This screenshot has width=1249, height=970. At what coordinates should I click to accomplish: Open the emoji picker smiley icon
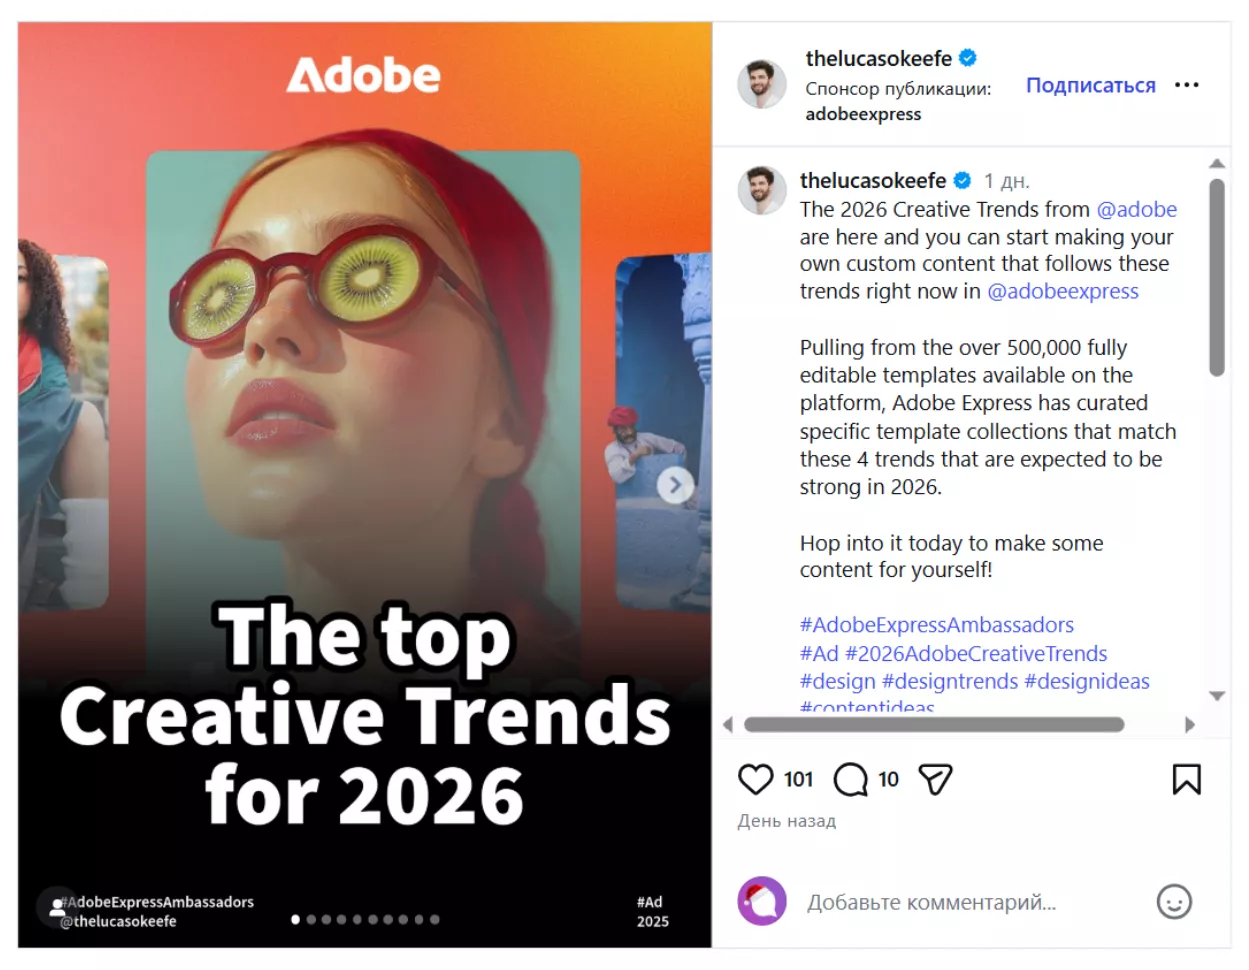1174,902
